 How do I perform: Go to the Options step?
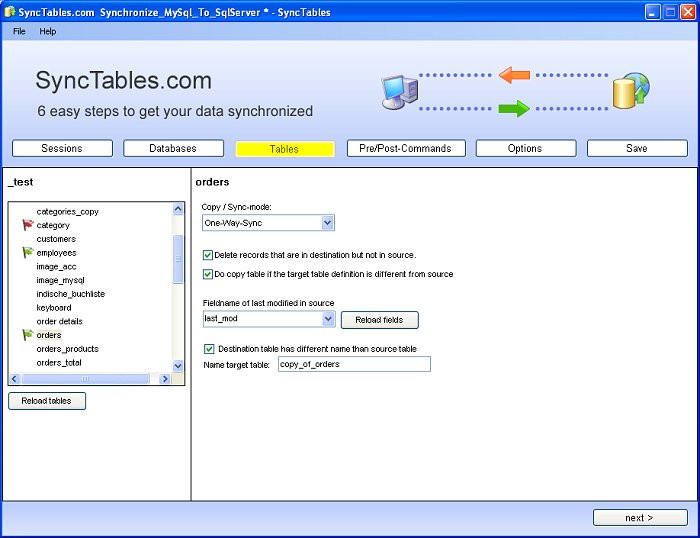point(525,148)
